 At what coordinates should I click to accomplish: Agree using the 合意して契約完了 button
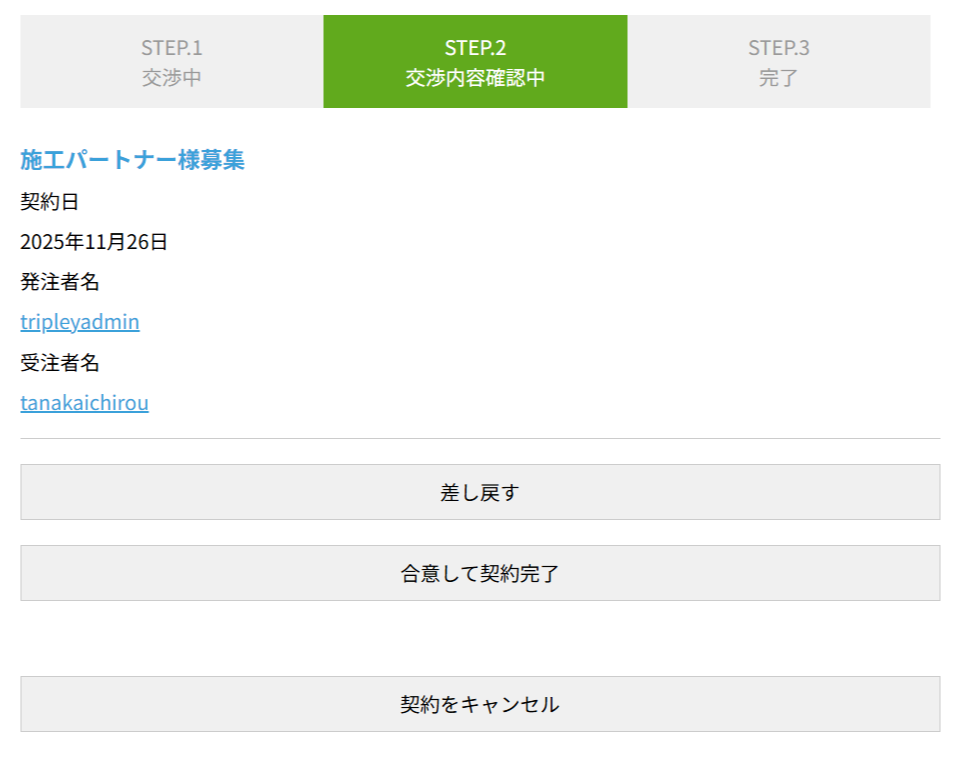coord(480,573)
